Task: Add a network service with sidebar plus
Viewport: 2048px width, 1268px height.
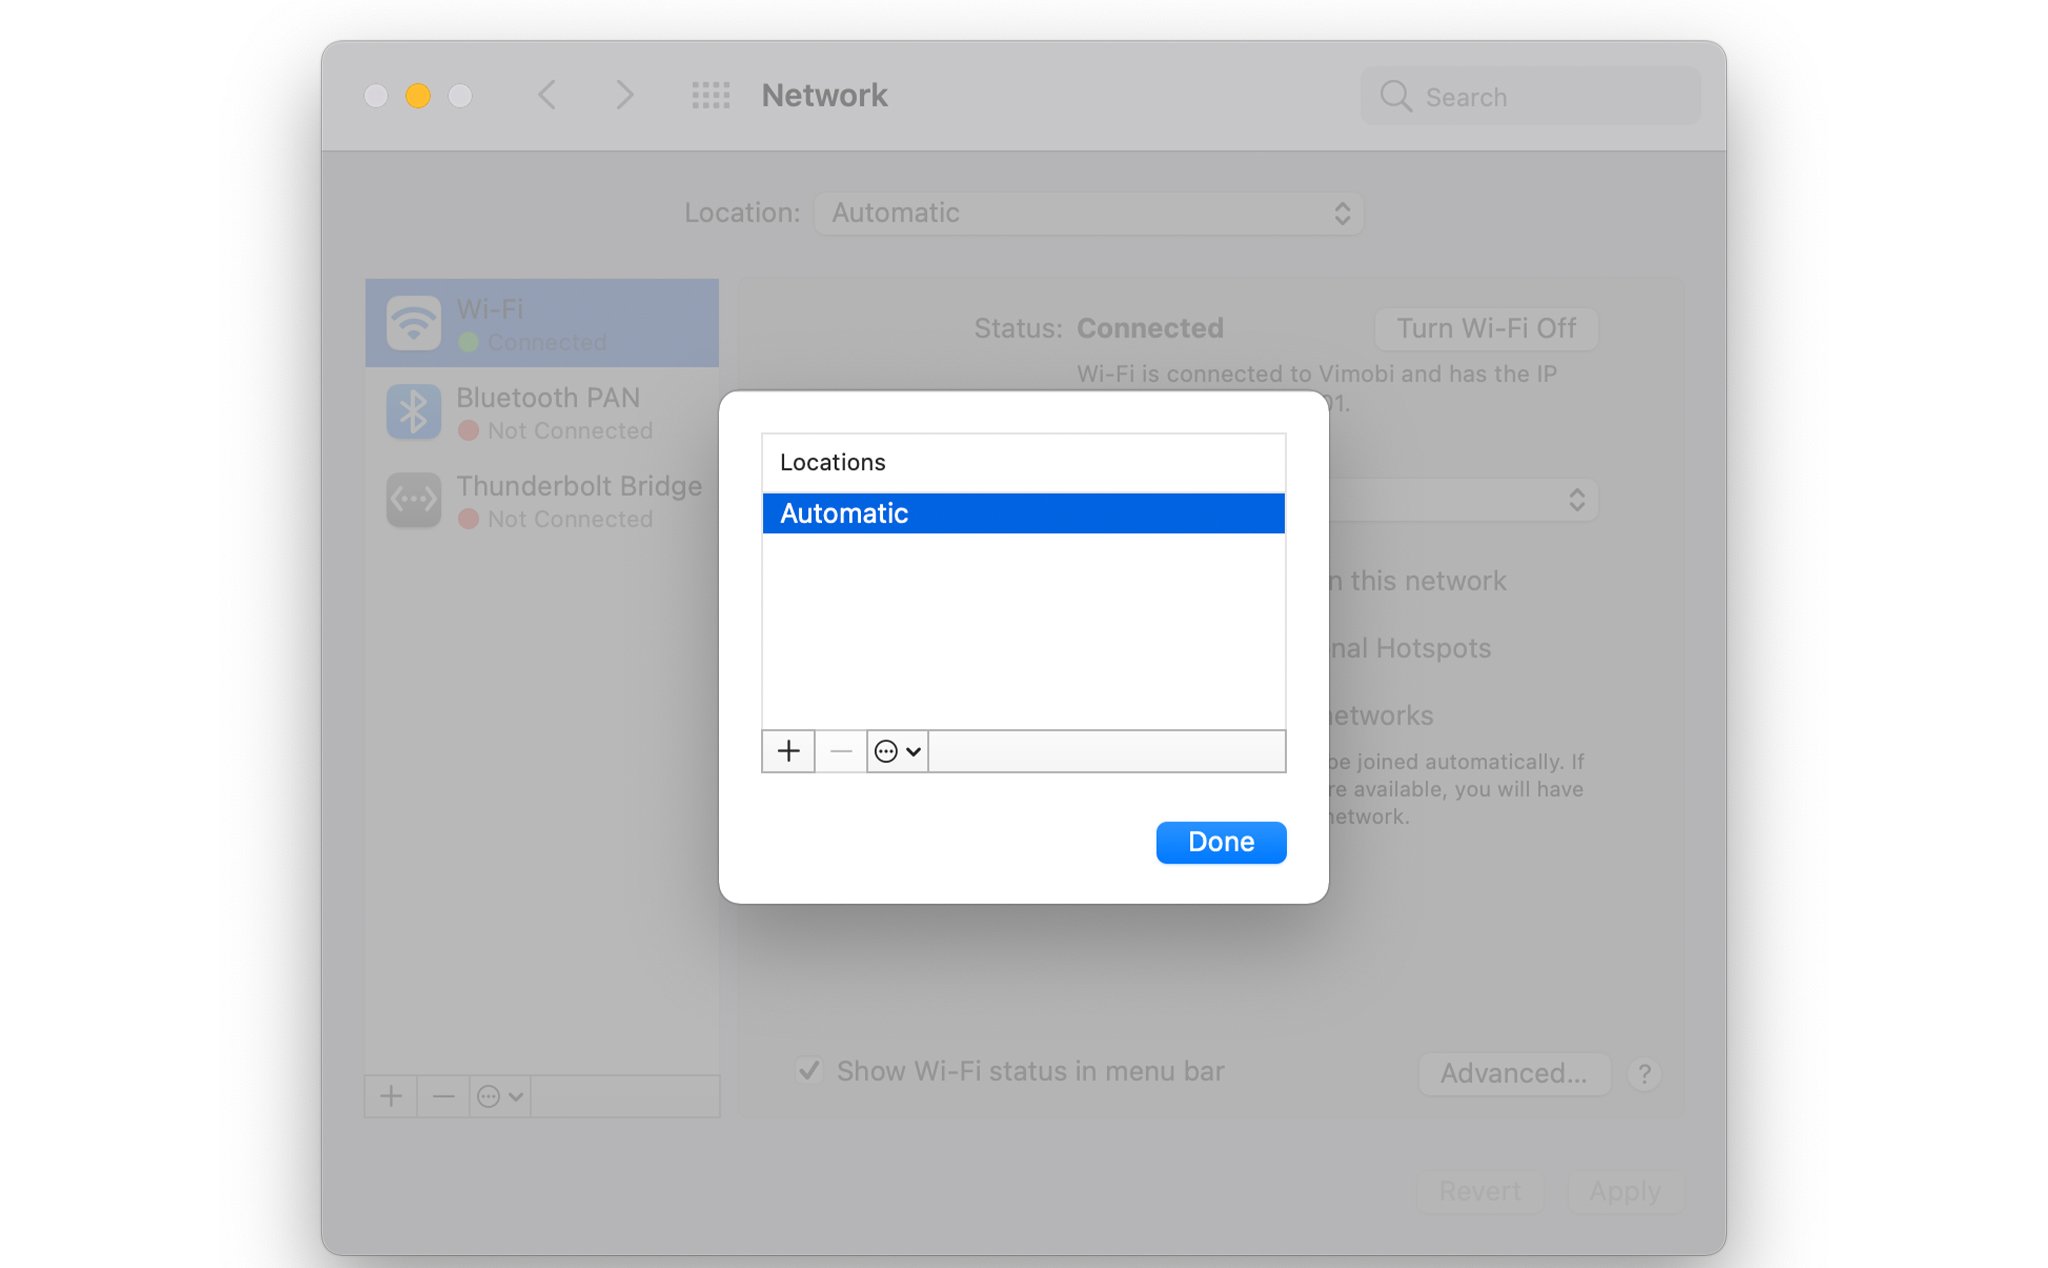Action: (391, 1096)
